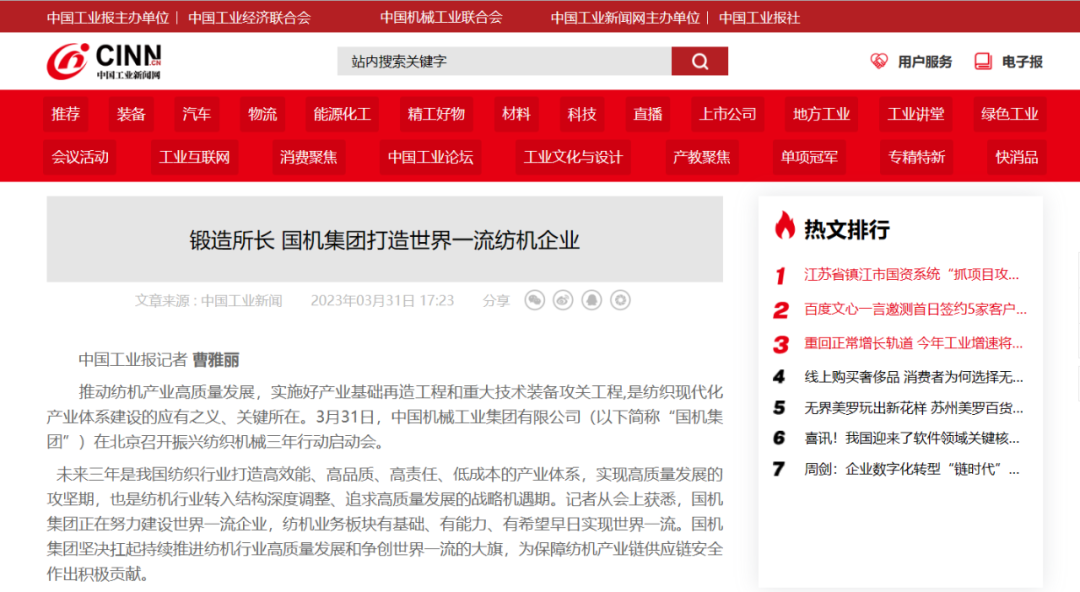This screenshot has height=592, width=1080.
Task: Read hot article 喜讯！我国迎来了软件领域关键核...
Action: [x=911, y=438]
